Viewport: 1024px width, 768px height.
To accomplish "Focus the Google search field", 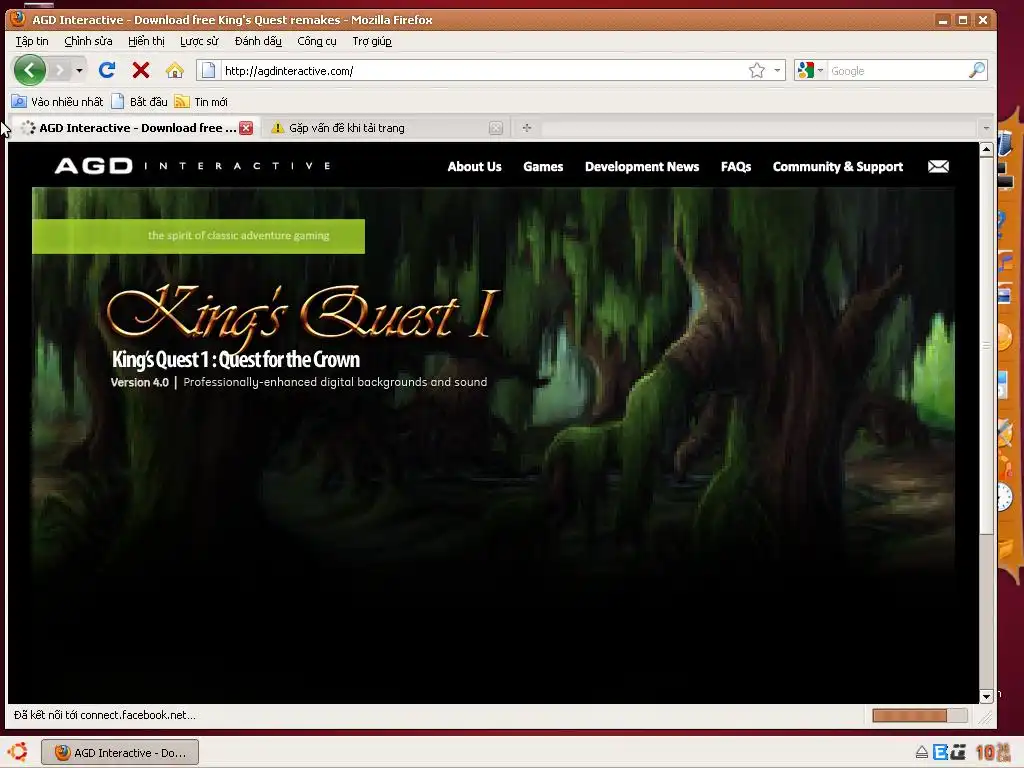I will [x=897, y=71].
